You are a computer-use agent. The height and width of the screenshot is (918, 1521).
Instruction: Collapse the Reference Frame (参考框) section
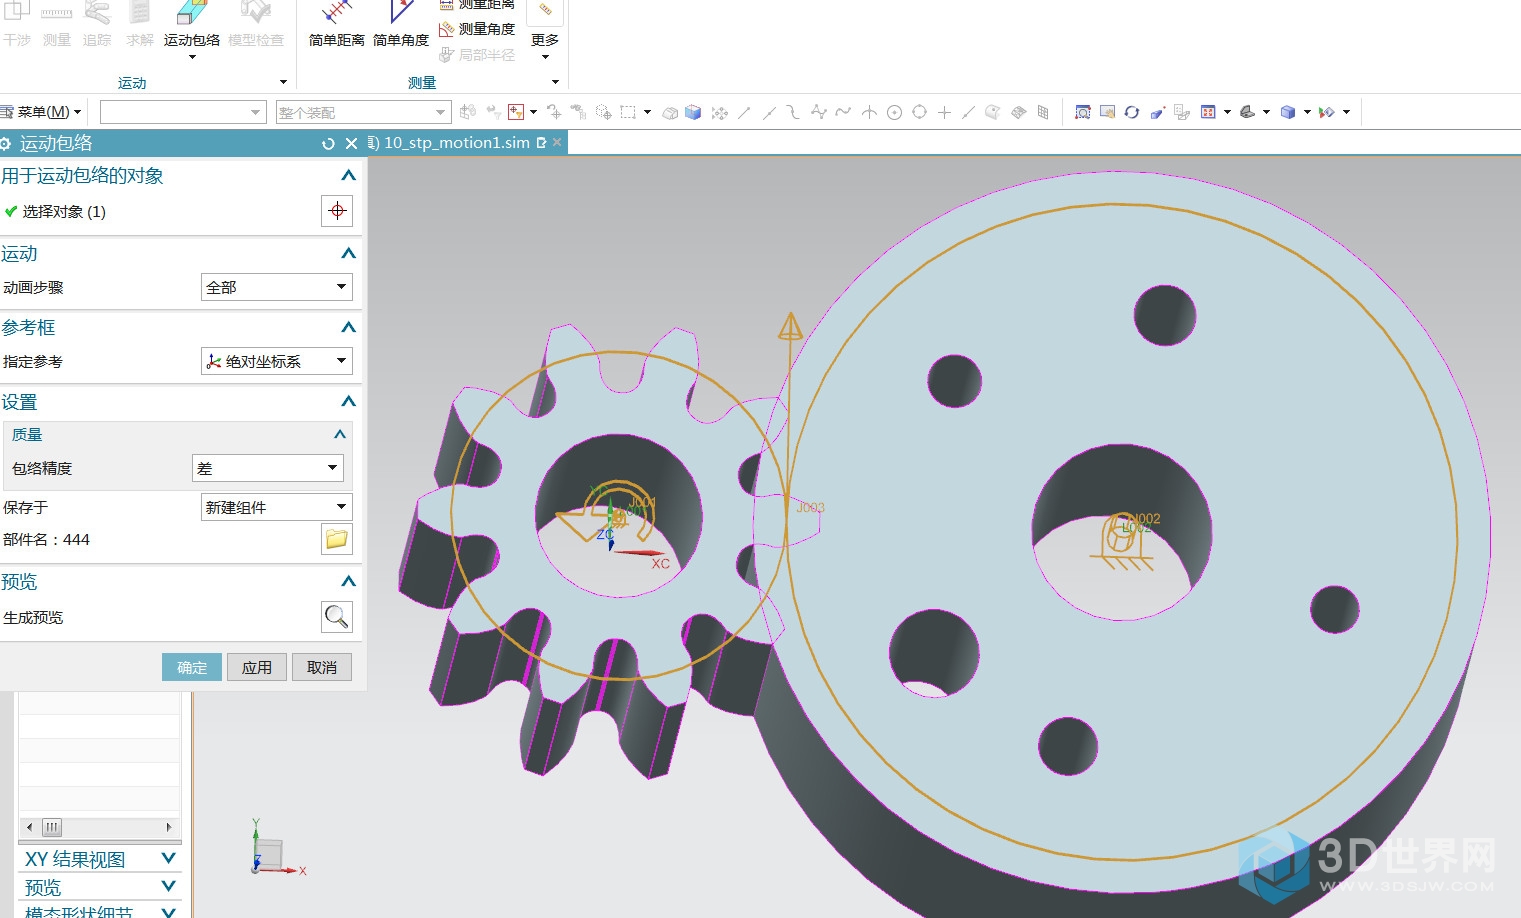[x=348, y=327]
